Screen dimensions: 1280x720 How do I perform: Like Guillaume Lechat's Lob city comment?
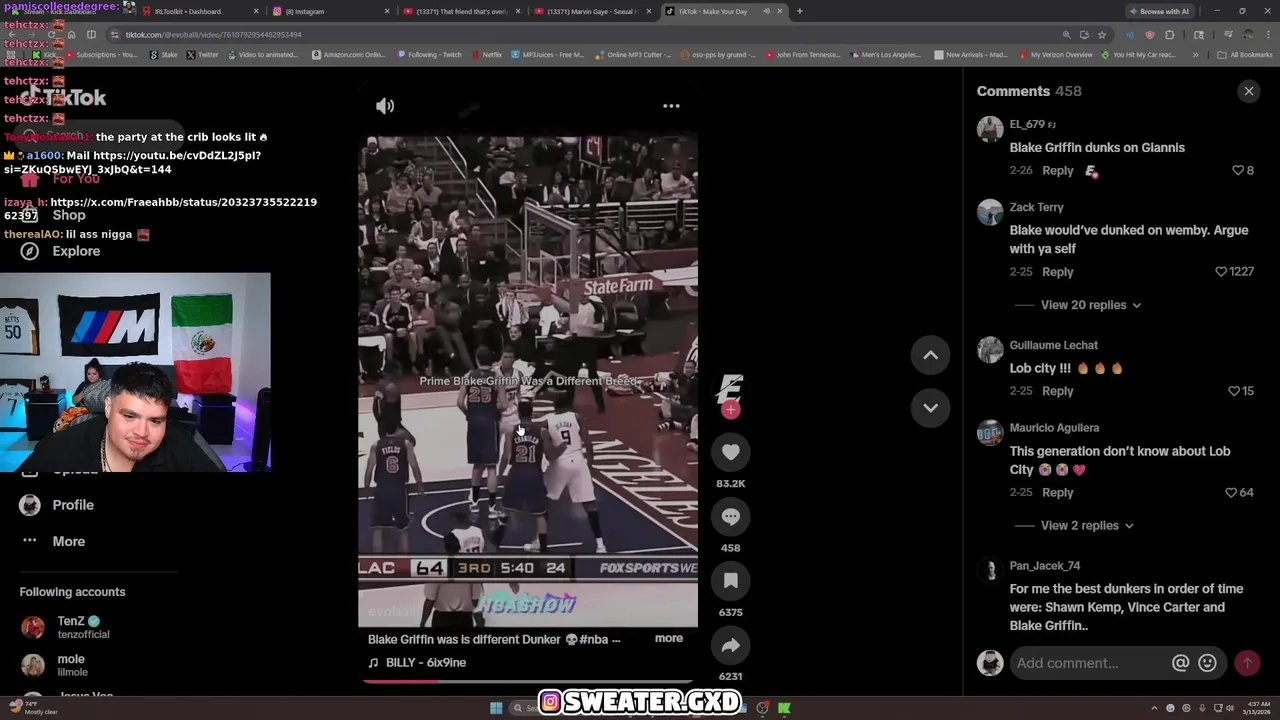click(1234, 391)
